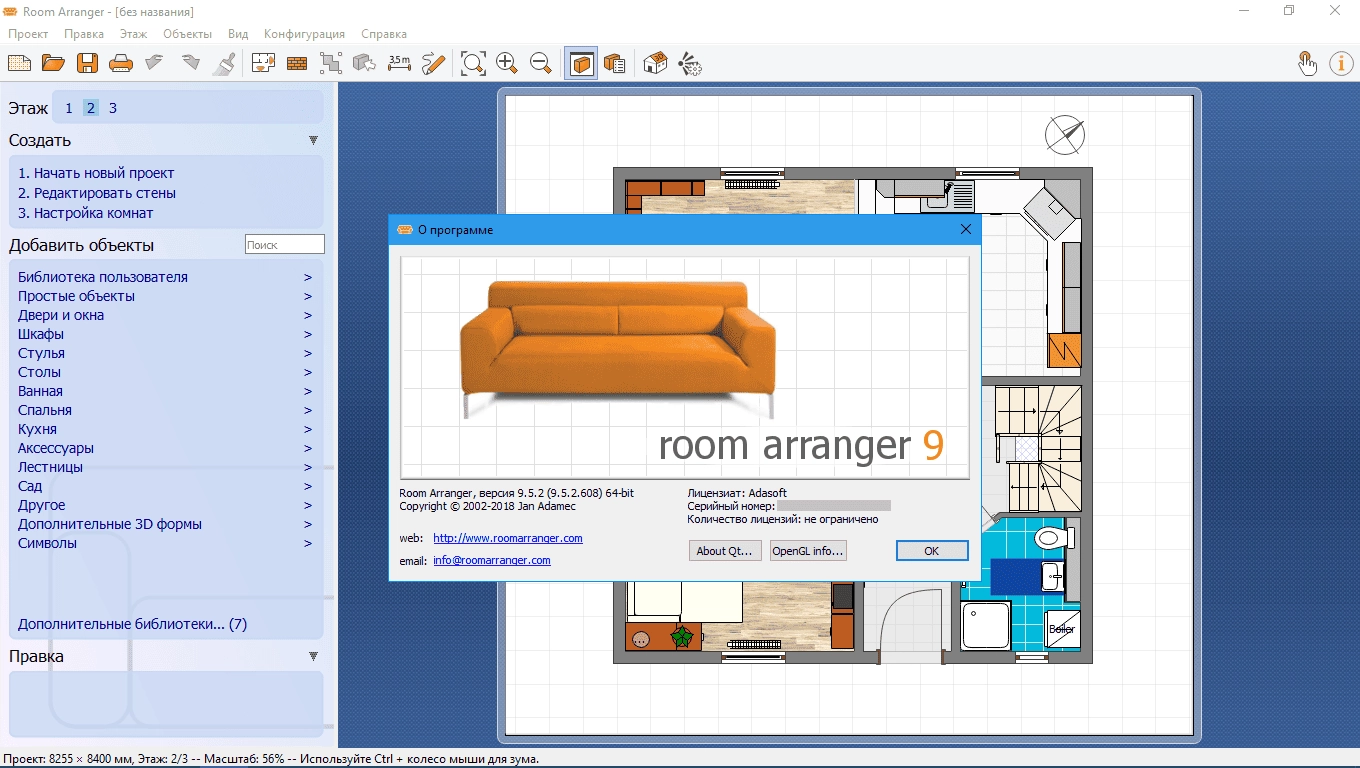Screen dimensions: 1360x768
Task: Click 3. Настройка комнат
Action: (86, 213)
